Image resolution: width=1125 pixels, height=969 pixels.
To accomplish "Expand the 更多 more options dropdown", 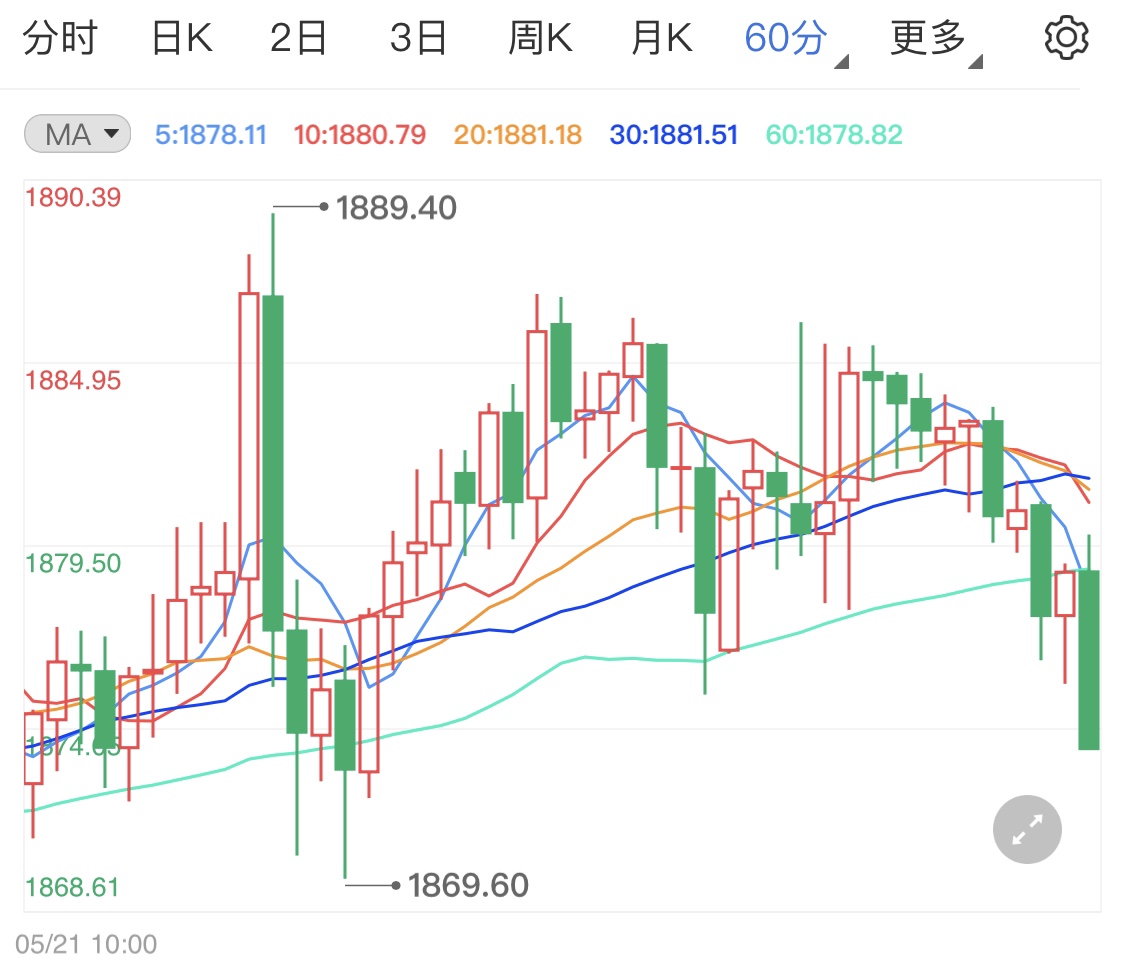I will pos(936,40).
